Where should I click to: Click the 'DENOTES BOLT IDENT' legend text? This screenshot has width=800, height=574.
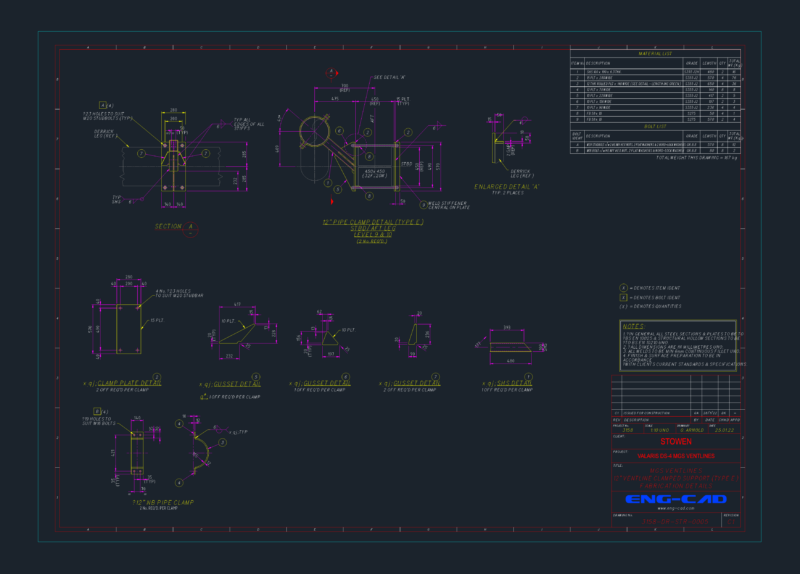click(657, 297)
